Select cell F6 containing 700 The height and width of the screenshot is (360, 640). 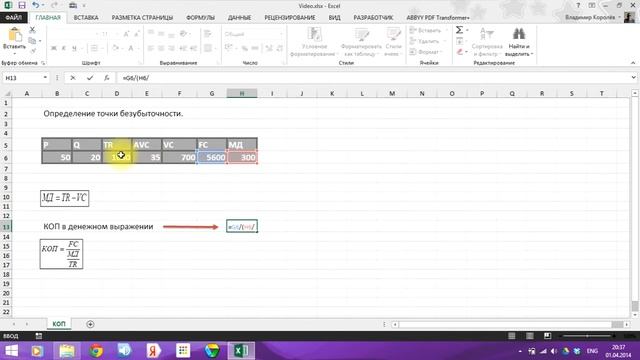coord(179,157)
